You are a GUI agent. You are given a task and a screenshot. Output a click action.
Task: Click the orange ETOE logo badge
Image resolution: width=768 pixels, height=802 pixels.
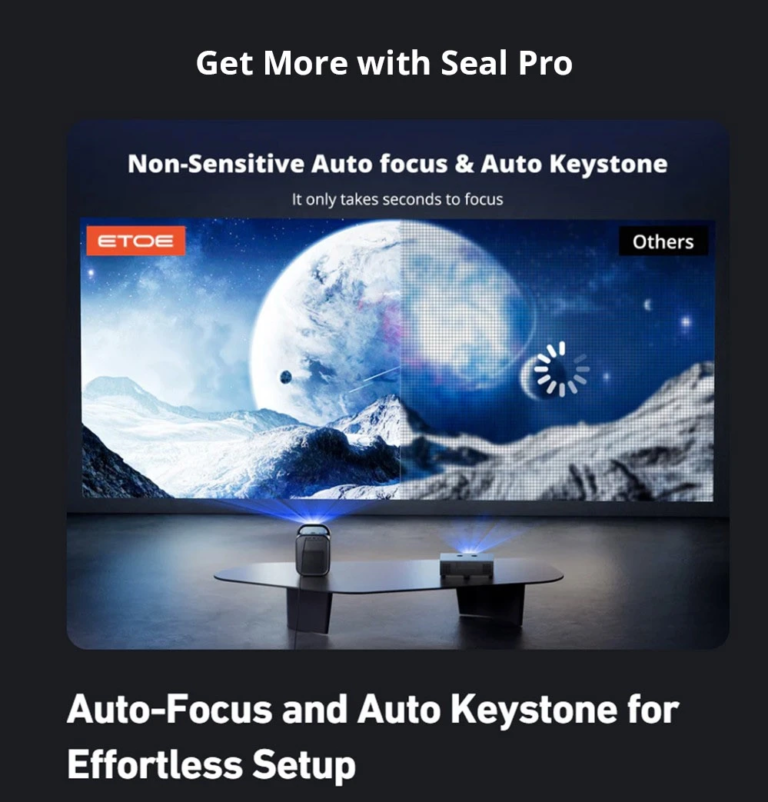coord(135,240)
